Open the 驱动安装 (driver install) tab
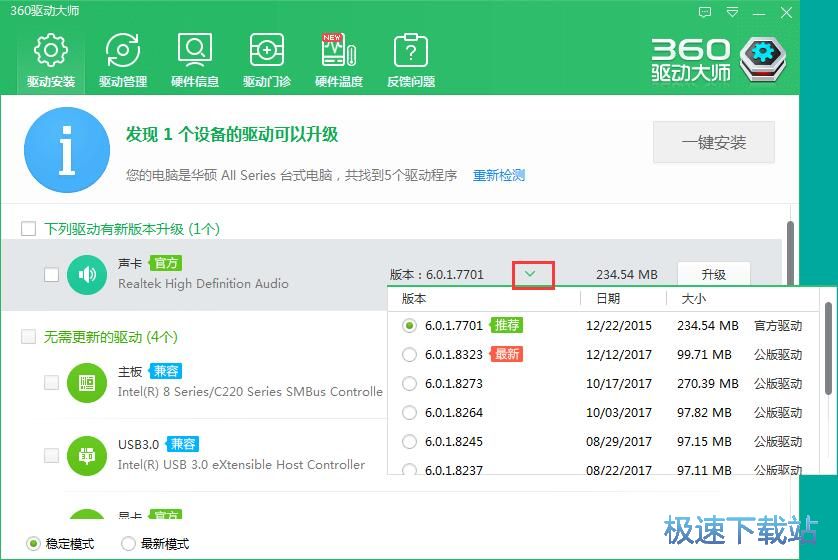The height and width of the screenshot is (560, 838). pos(51,60)
